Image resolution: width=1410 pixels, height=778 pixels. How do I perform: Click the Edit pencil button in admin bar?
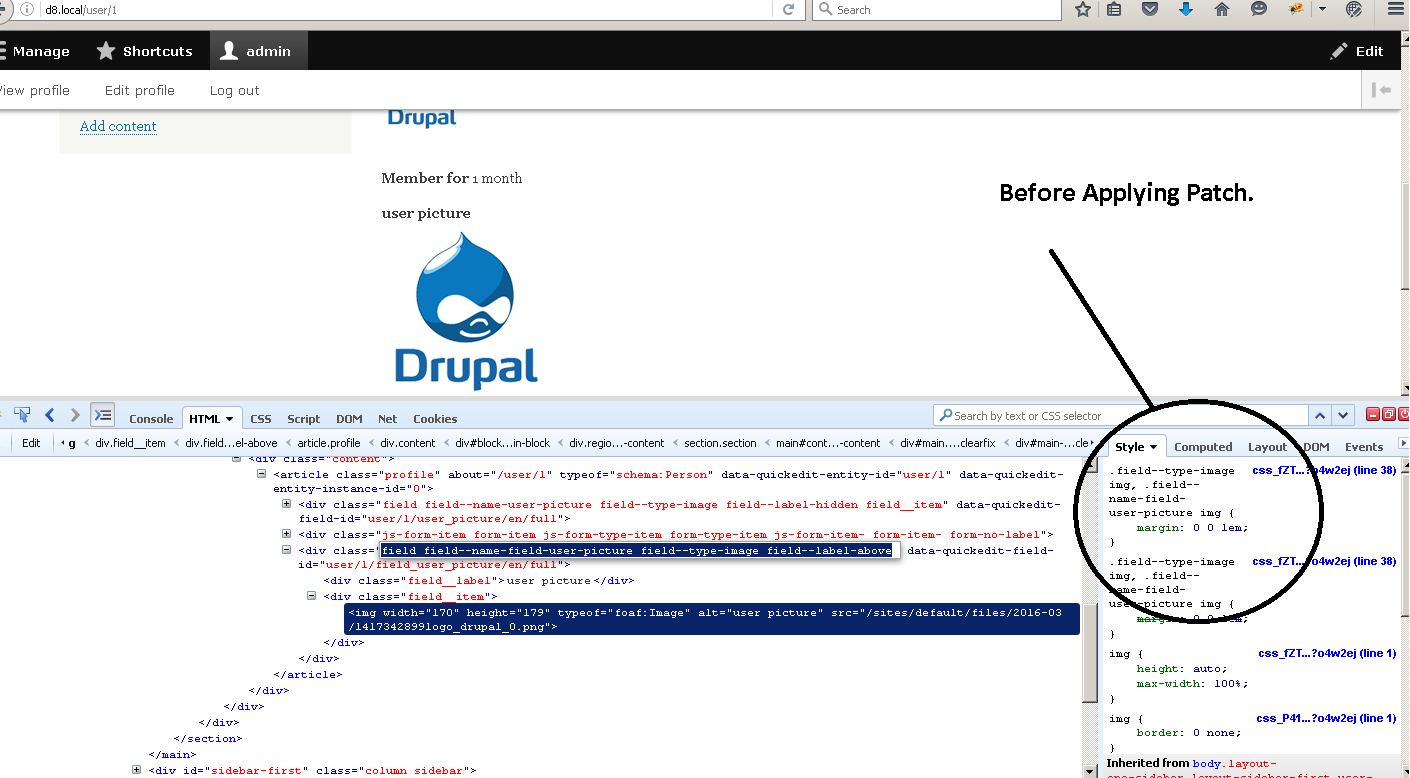1357,51
